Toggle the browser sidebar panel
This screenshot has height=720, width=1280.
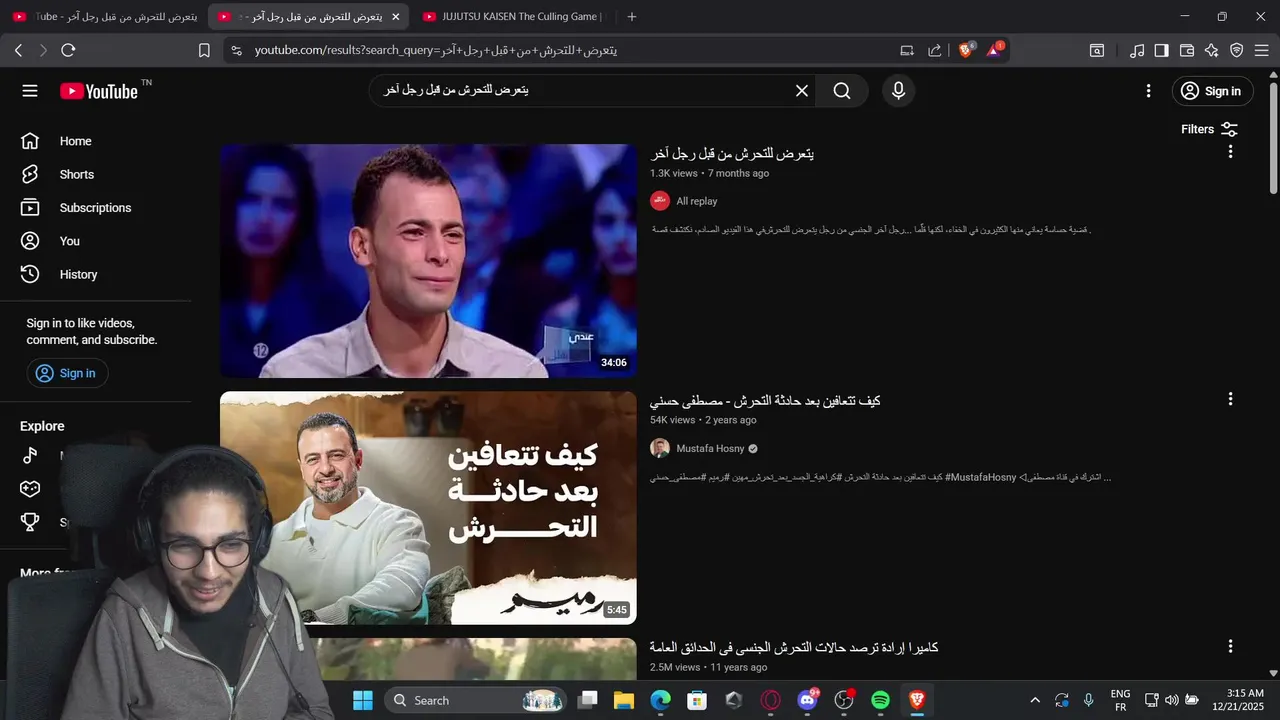[x=1162, y=50]
